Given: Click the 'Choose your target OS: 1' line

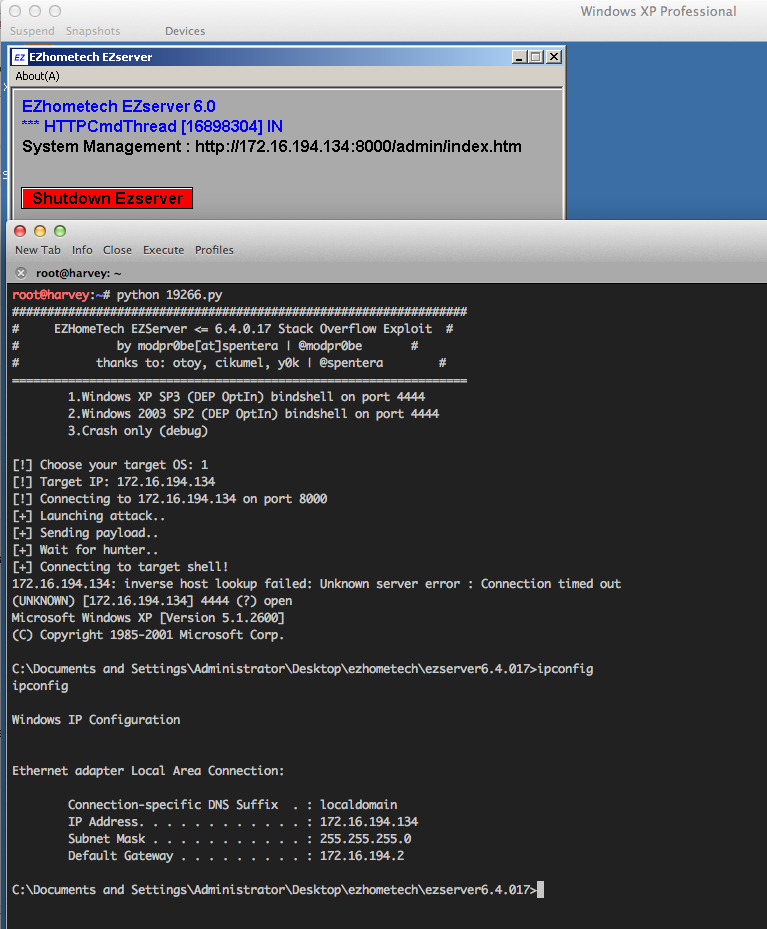Looking at the screenshot, I should click(110, 465).
